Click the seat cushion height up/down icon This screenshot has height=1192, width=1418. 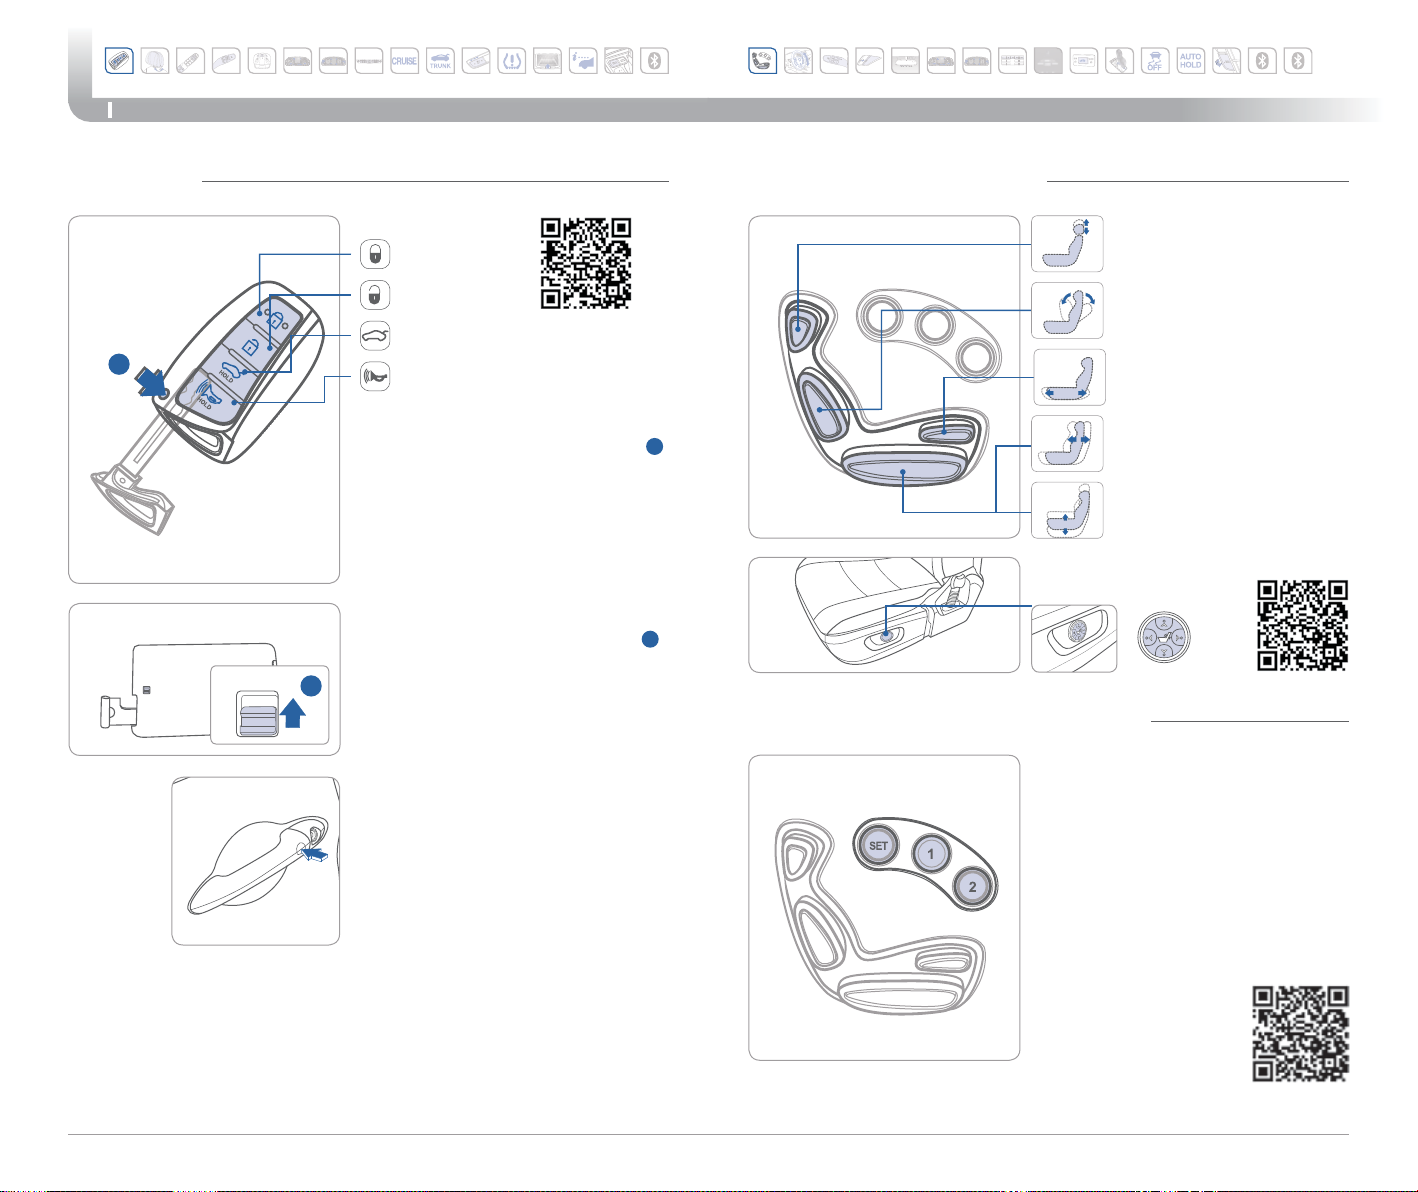(1067, 510)
